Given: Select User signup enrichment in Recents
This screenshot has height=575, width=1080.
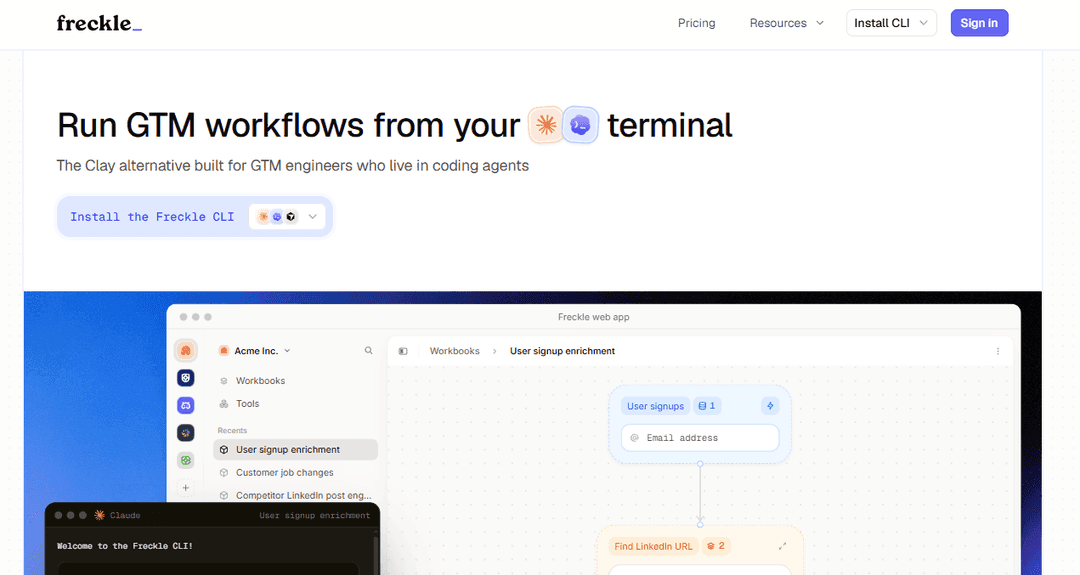Looking at the screenshot, I should point(295,450).
